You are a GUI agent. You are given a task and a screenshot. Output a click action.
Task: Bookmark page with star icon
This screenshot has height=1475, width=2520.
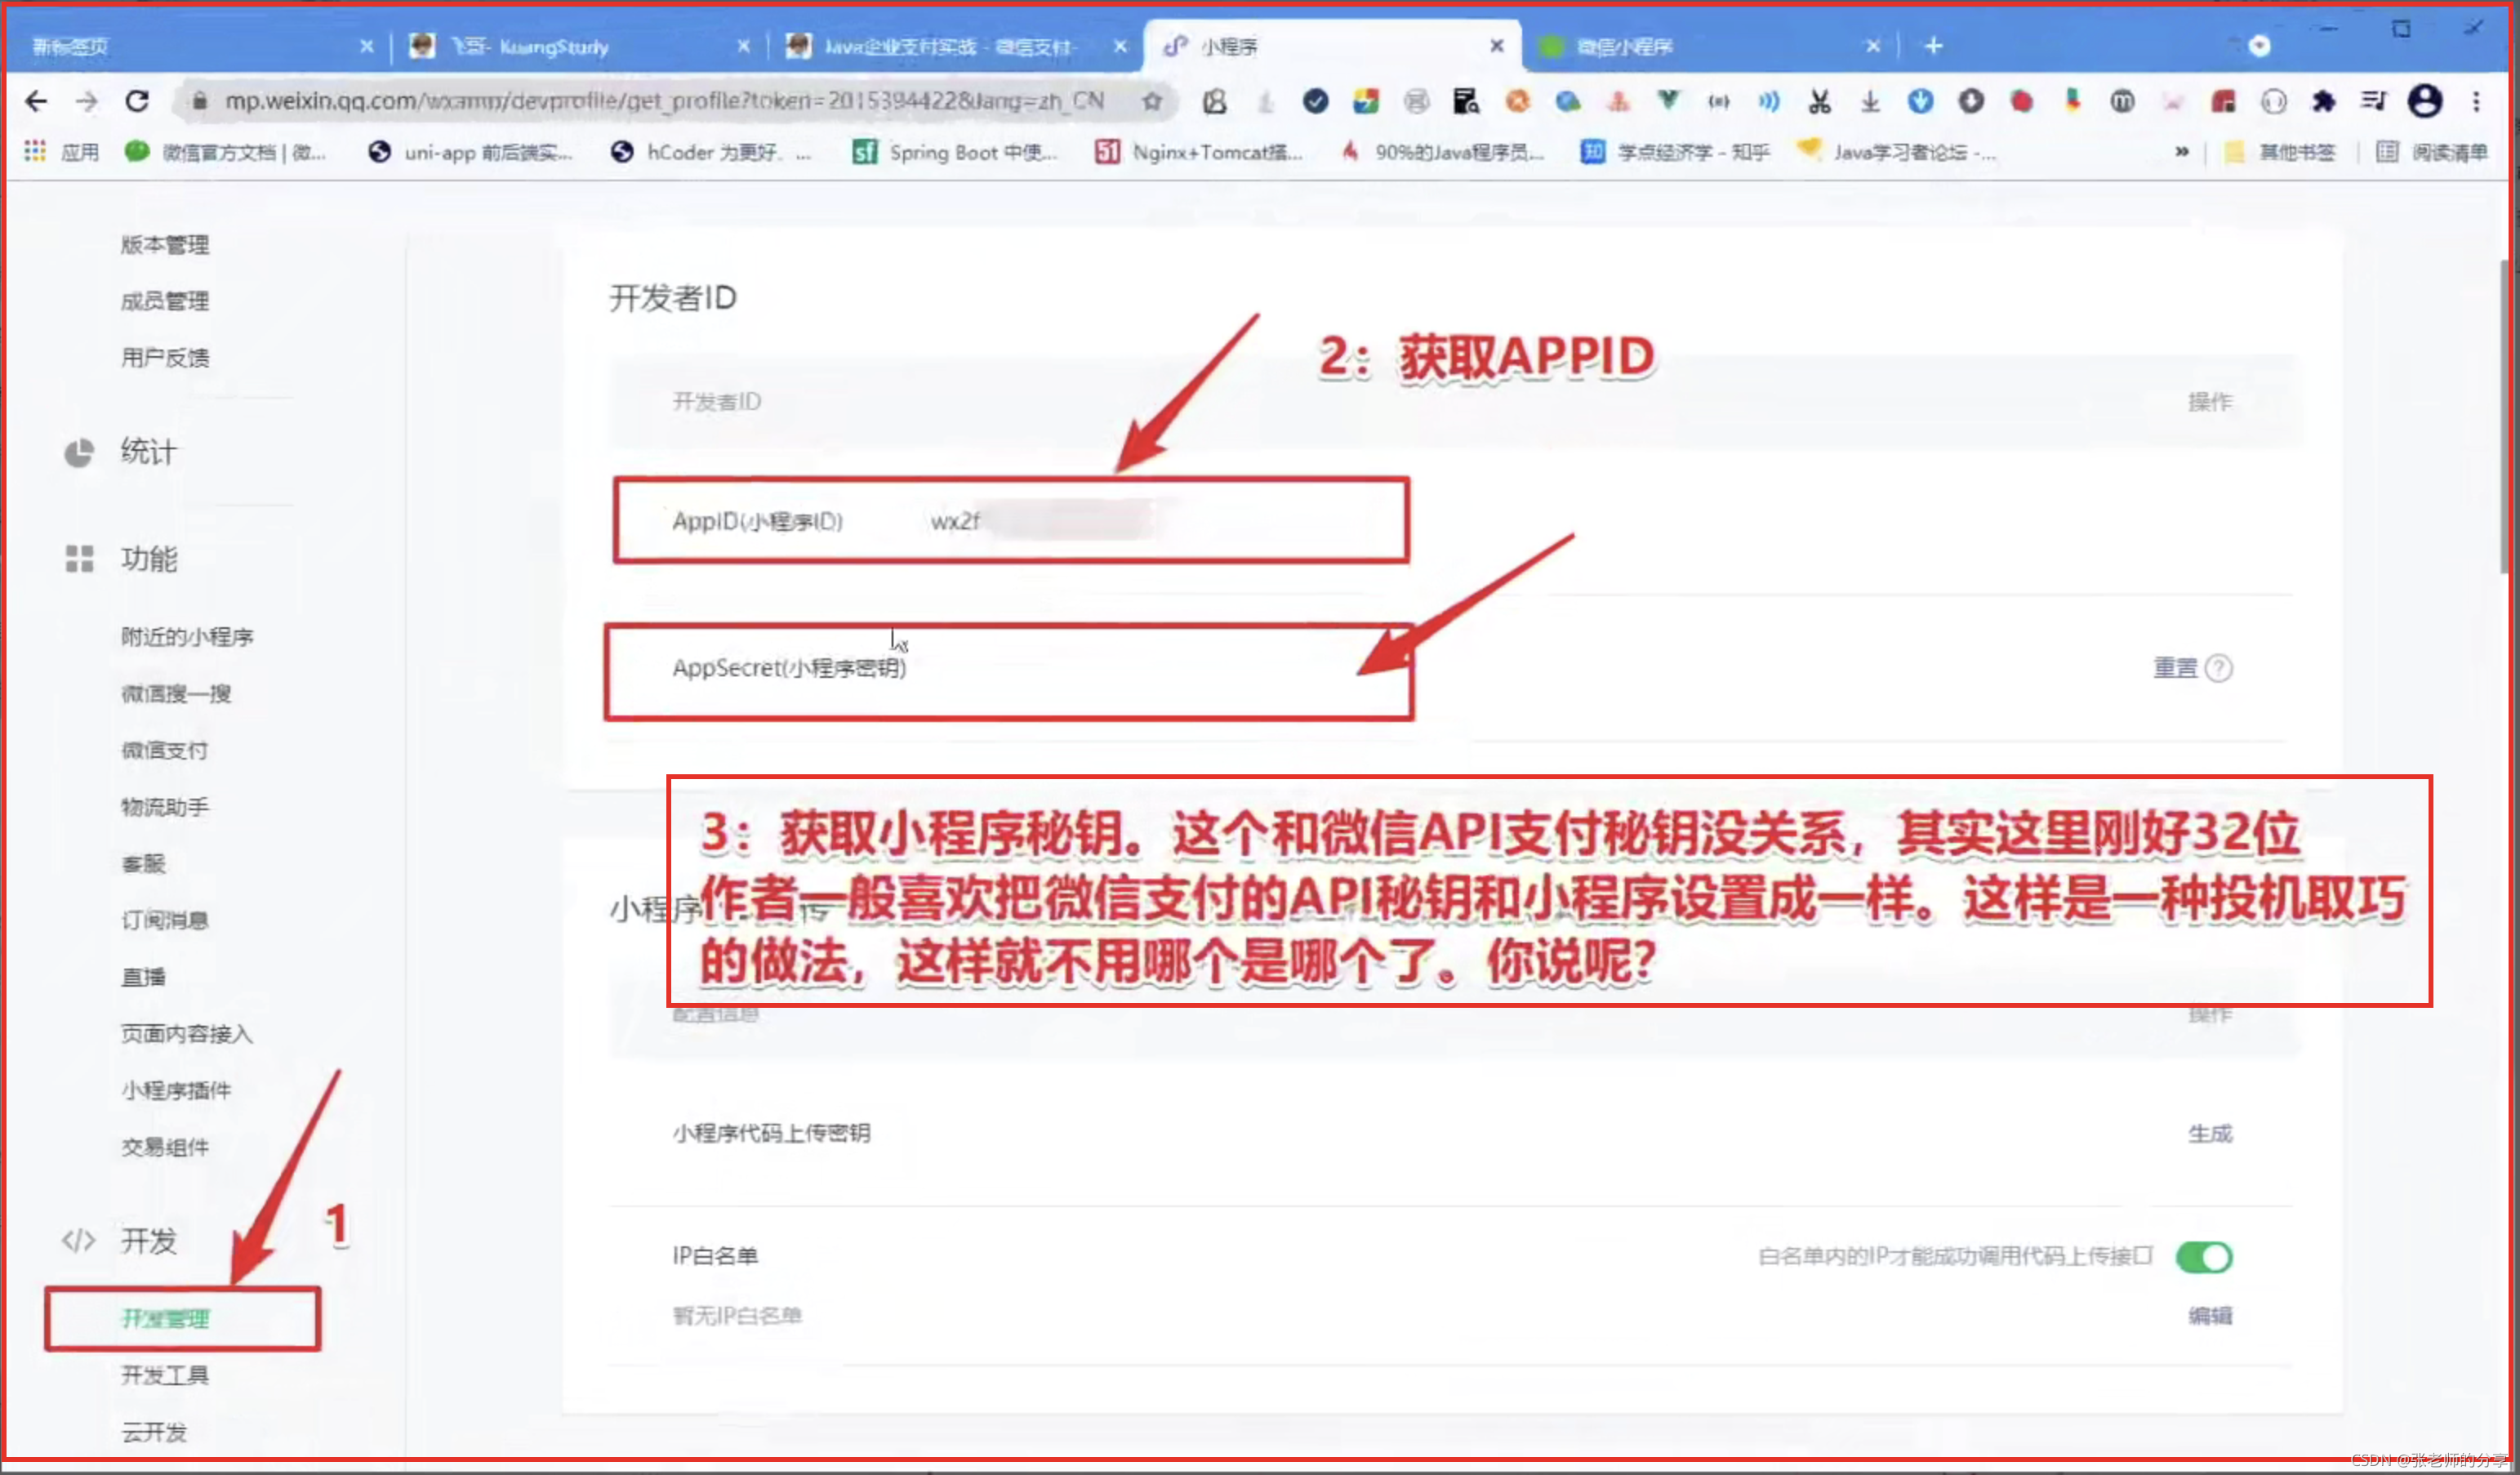click(x=1152, y=101)
